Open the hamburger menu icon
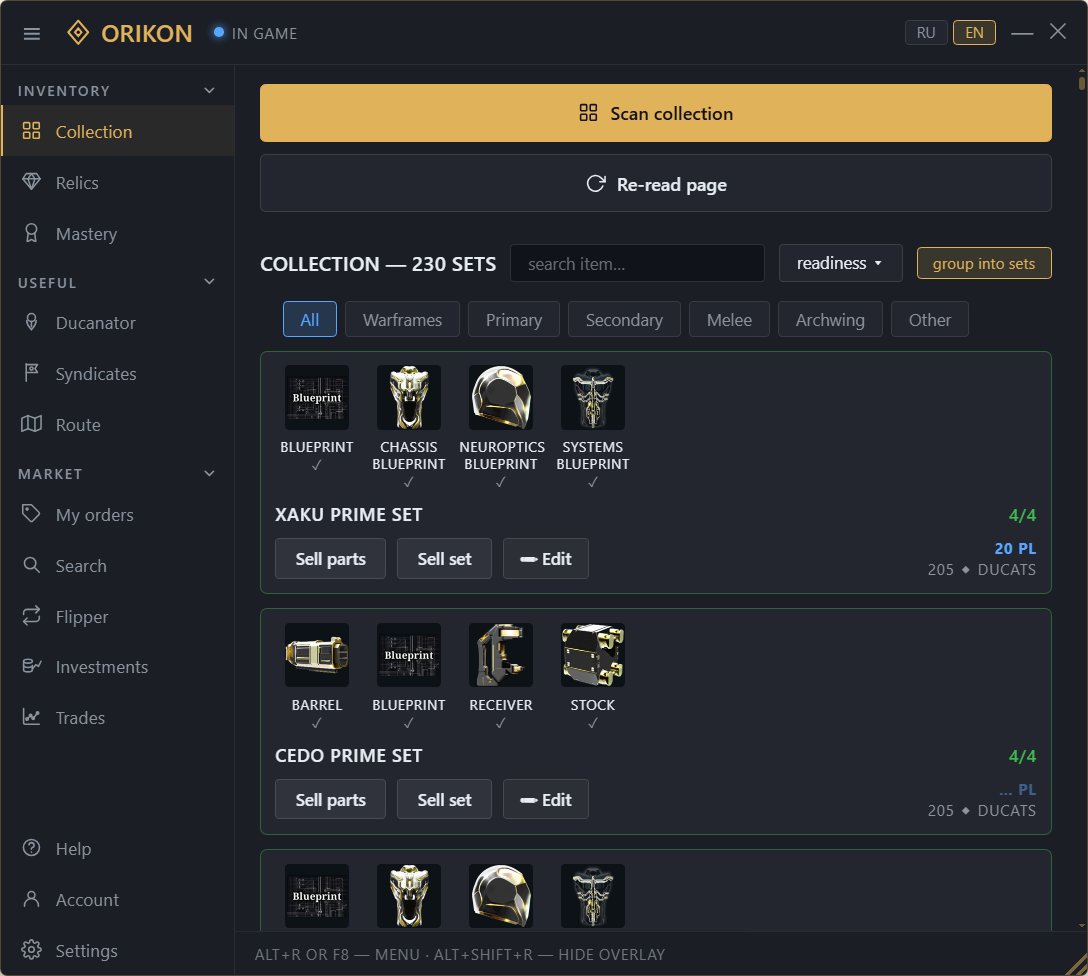1088x976 pixels. (32, 33)
